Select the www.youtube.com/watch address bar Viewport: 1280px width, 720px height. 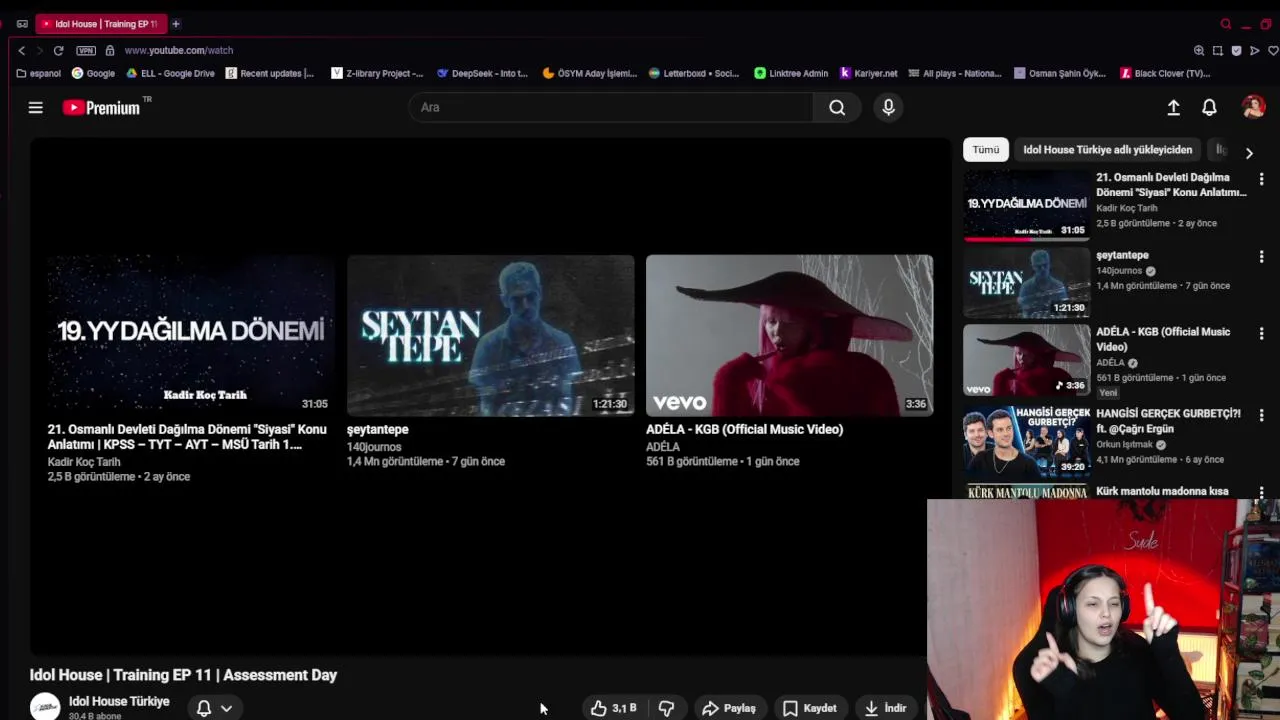click(x=179, y=50)
